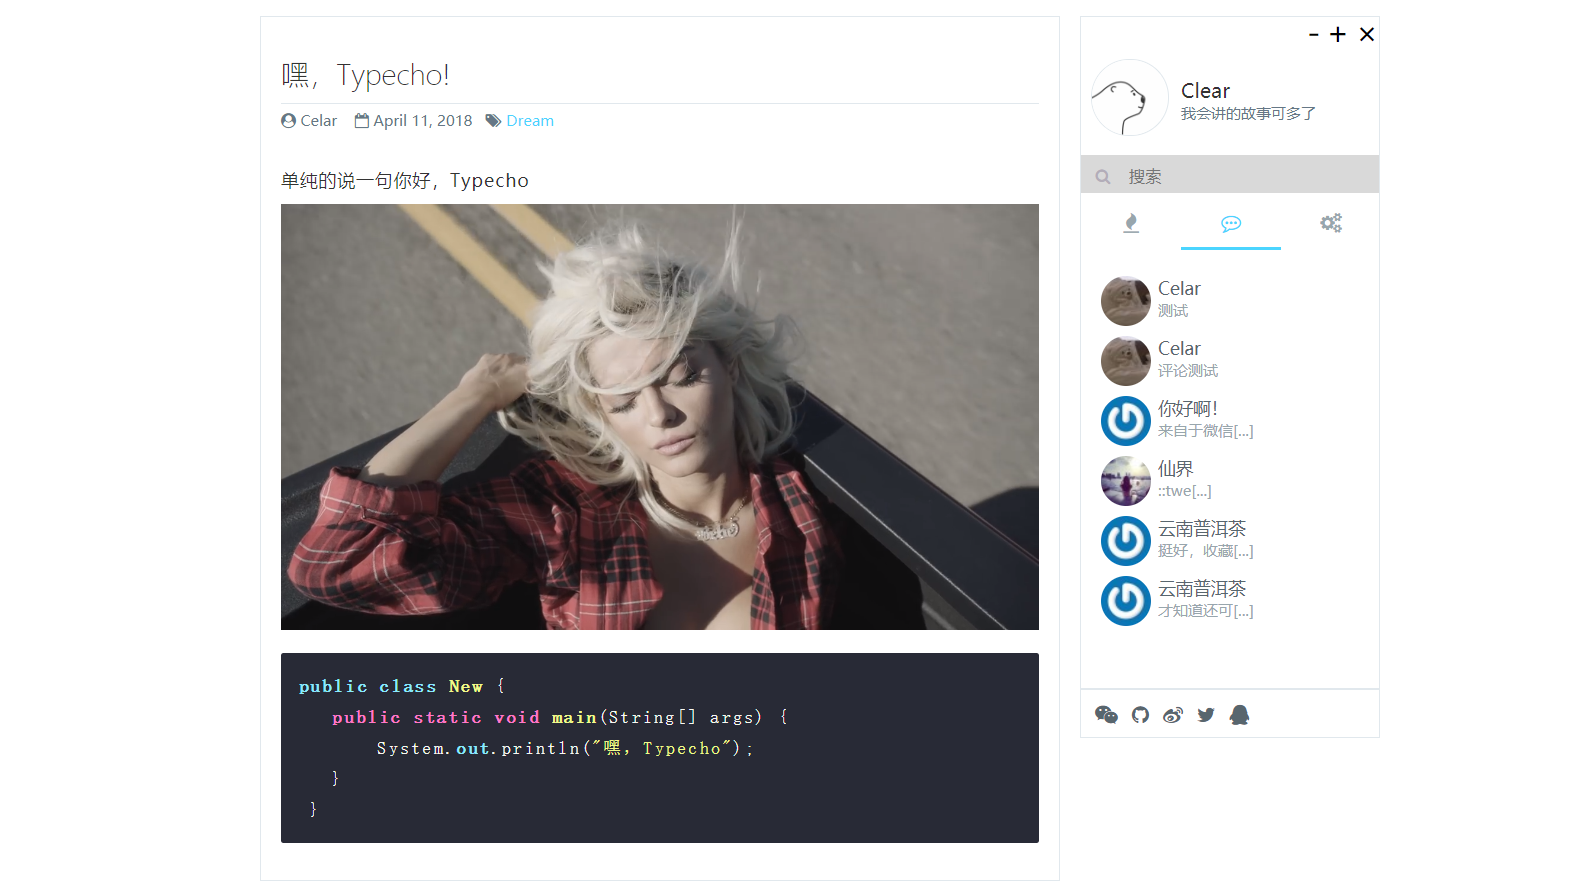The height and width of the screenshot is (885, 1585).
Task: Click the 仙界 user avatar
Action: 1126,481
